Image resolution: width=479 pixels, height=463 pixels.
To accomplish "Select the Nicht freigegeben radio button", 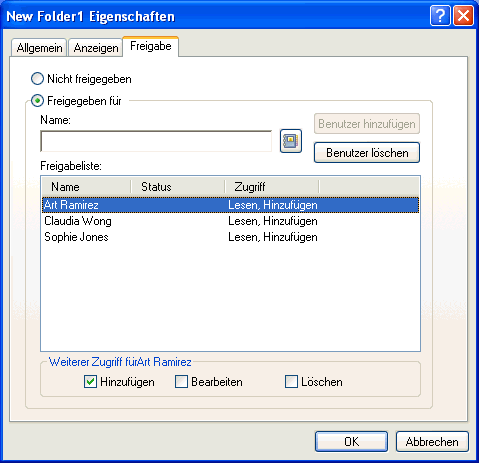I will coord(37,79).
